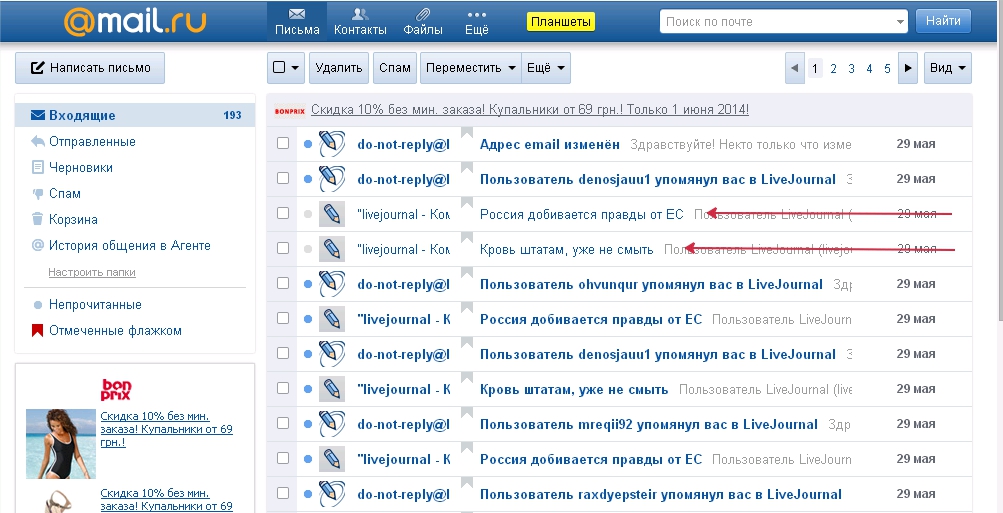Check the raxdyepsteir message checkbox
Screen dimensions: 1003x513
283,493
